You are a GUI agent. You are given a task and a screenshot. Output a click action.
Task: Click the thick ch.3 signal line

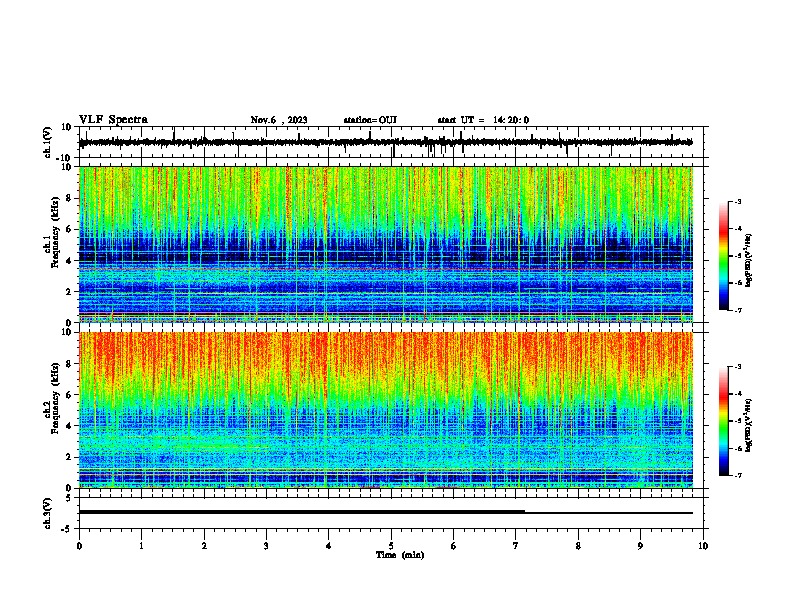302,512
